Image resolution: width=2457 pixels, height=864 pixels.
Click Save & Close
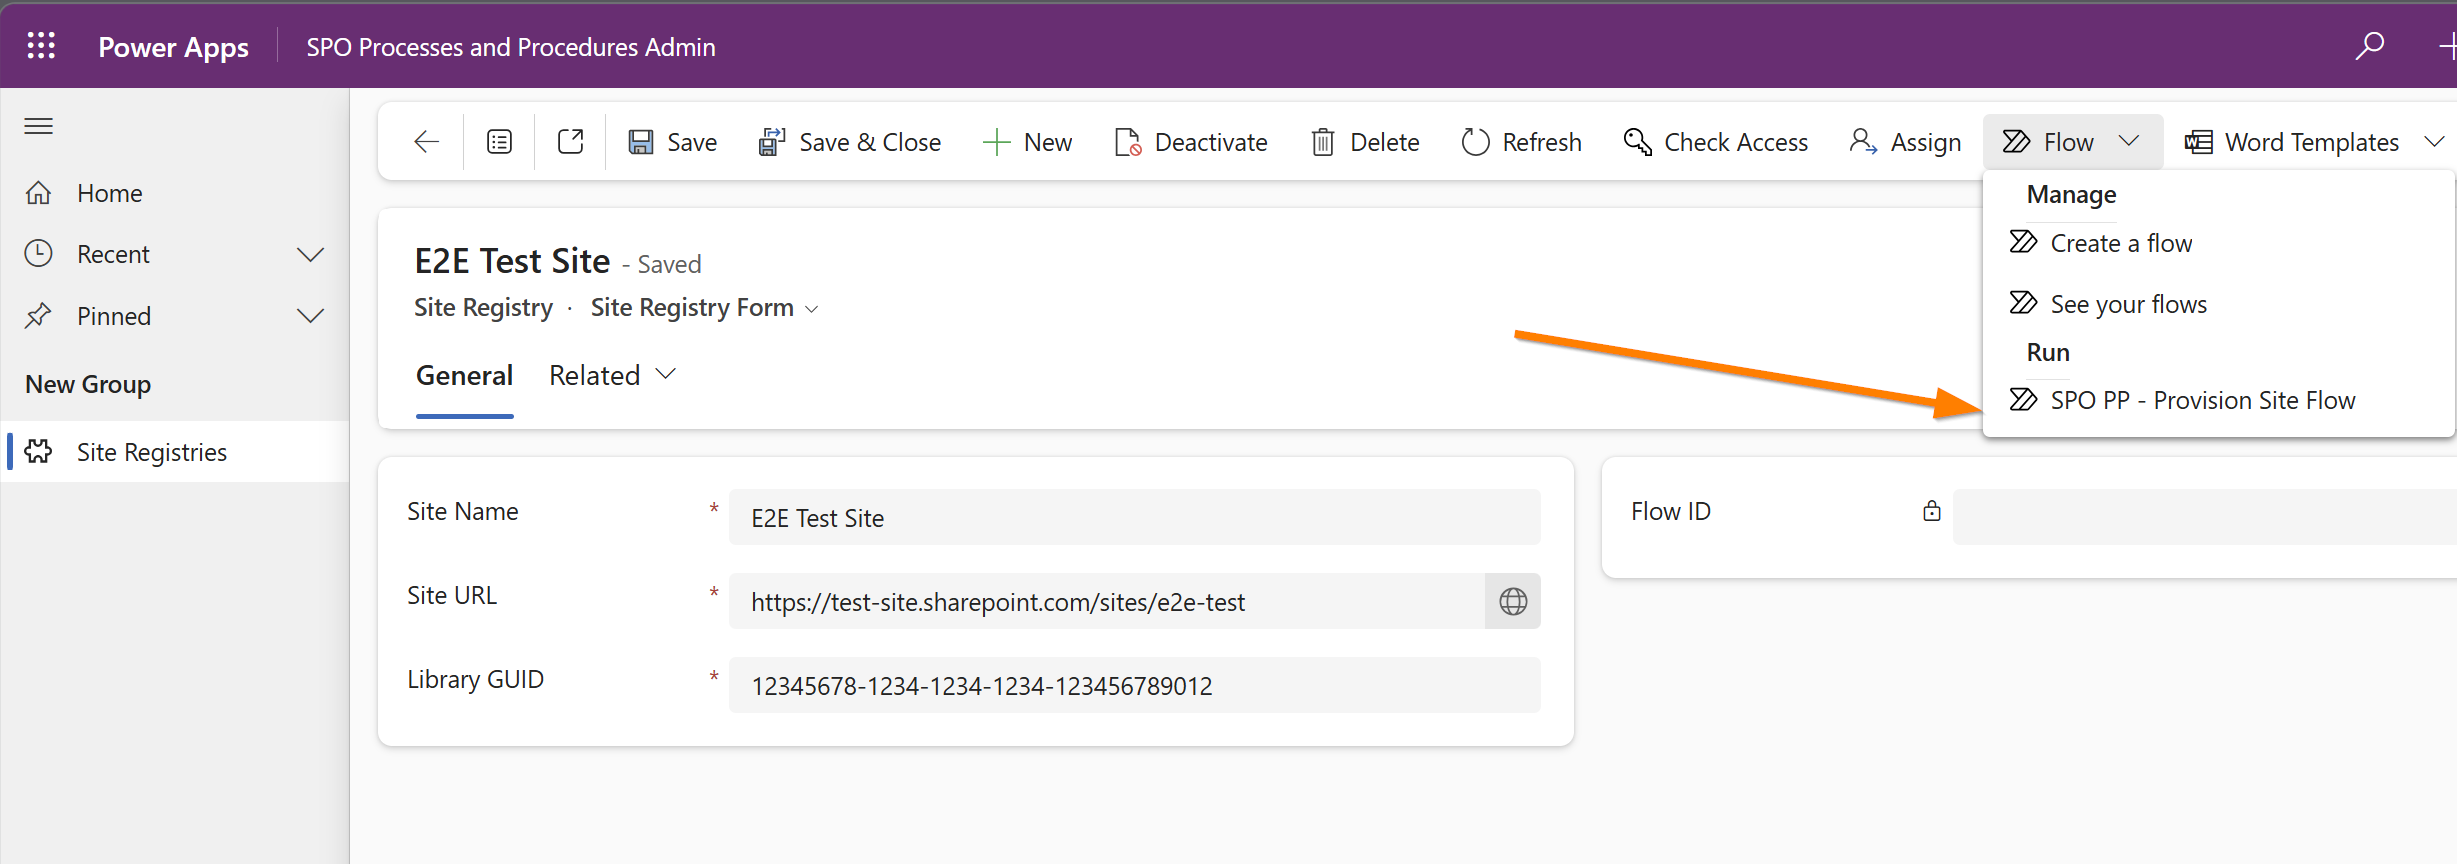850,142
